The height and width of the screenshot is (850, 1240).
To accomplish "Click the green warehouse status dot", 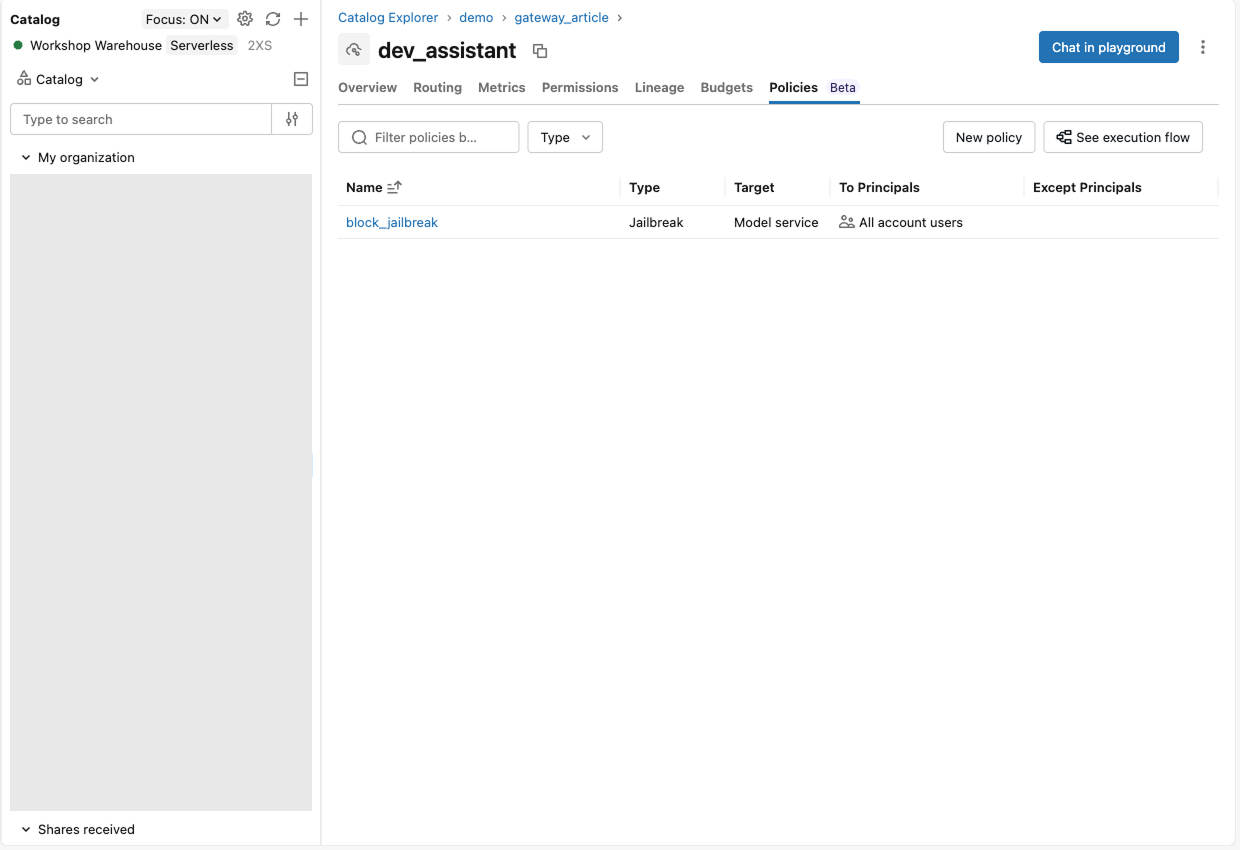I will pyautogui.click(x=18, y=45).
